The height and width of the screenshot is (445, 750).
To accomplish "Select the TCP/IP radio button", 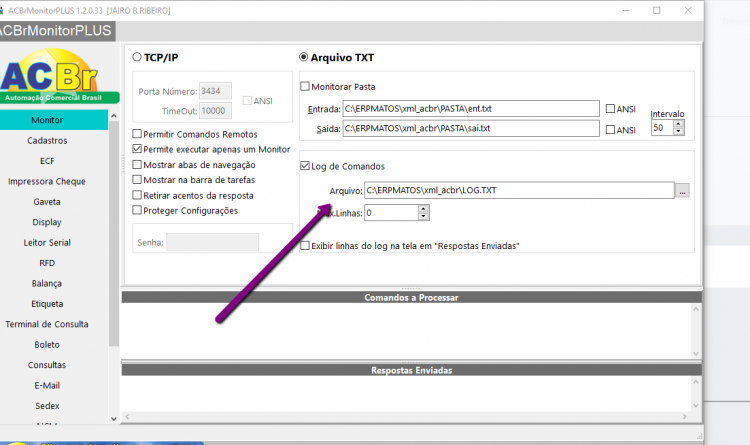I will pyautogui.click(x=137, y=57).
